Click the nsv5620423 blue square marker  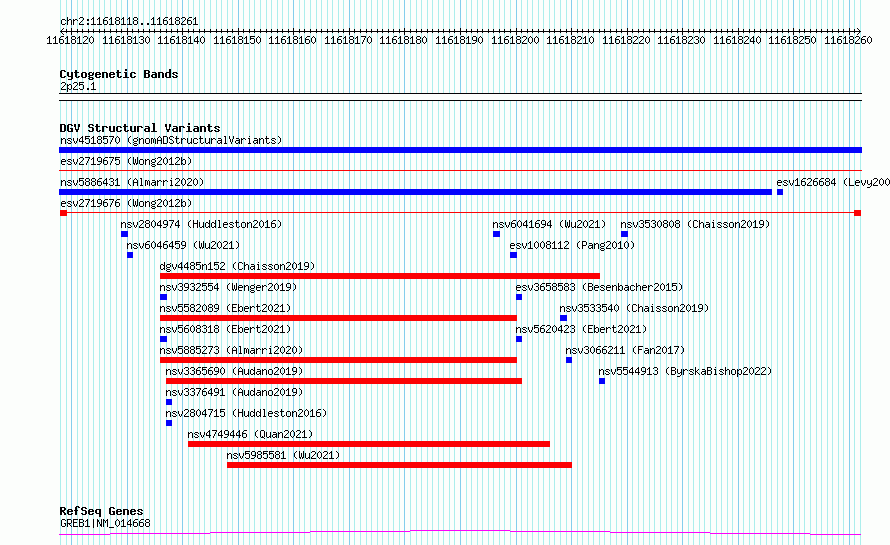point(519,339)
